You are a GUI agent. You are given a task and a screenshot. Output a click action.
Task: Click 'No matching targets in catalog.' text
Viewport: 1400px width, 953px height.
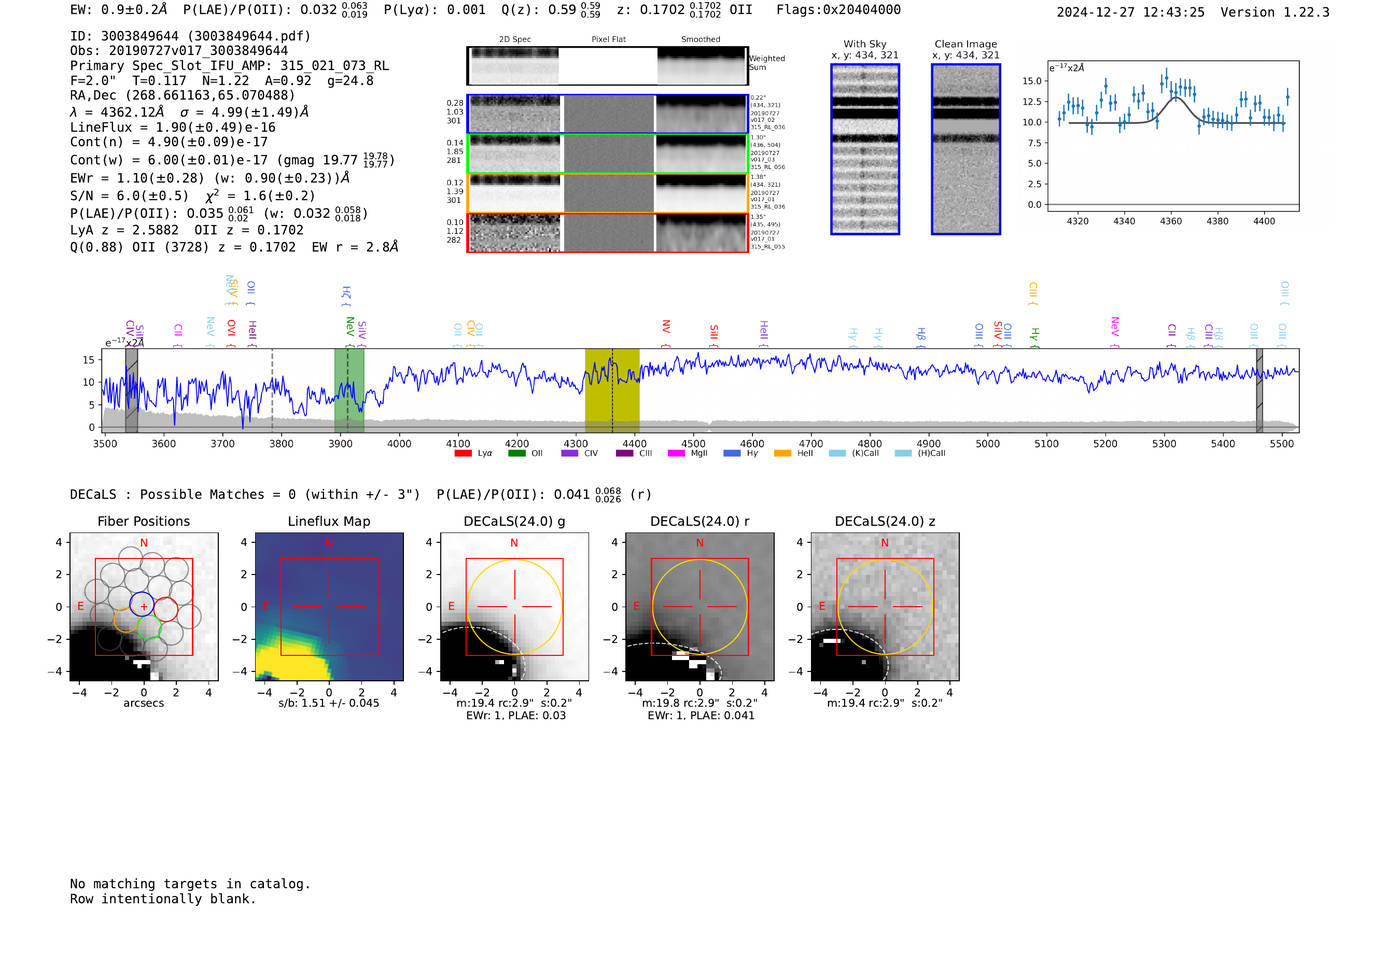pyautogui.click(x=190, y=884)
